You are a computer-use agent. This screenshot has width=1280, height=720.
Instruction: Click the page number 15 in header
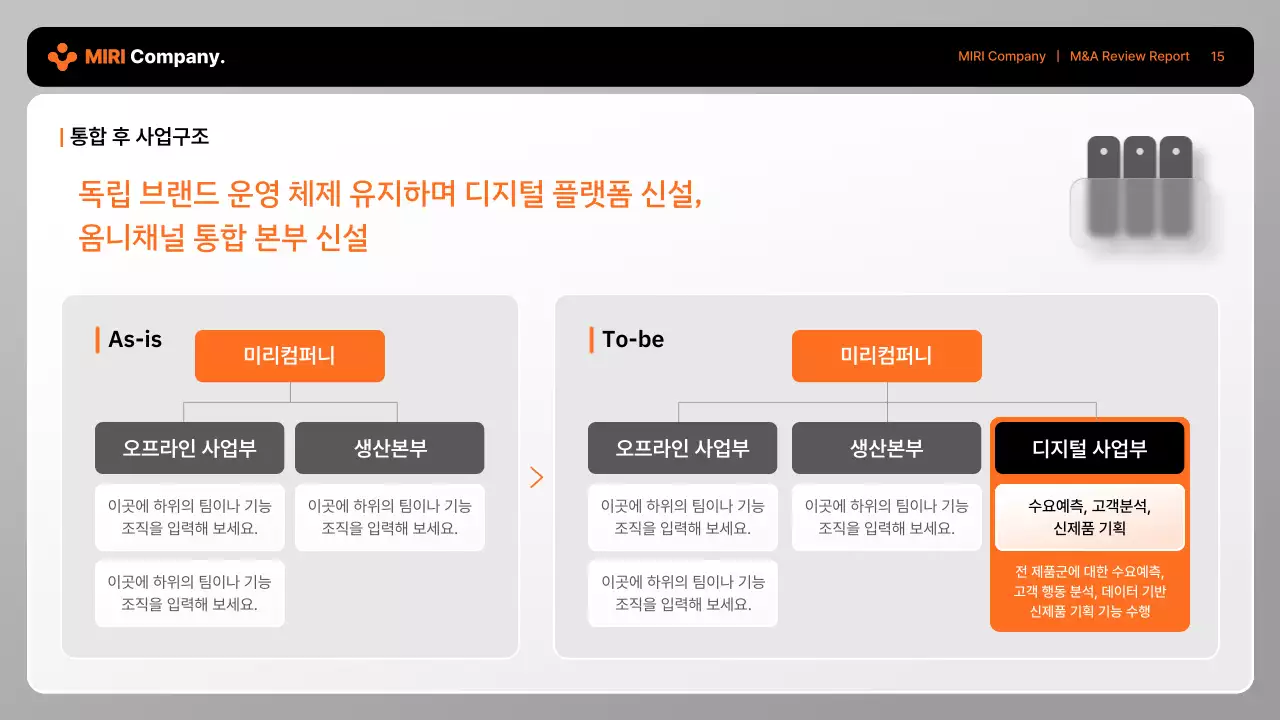click(x=1217, y=56)
